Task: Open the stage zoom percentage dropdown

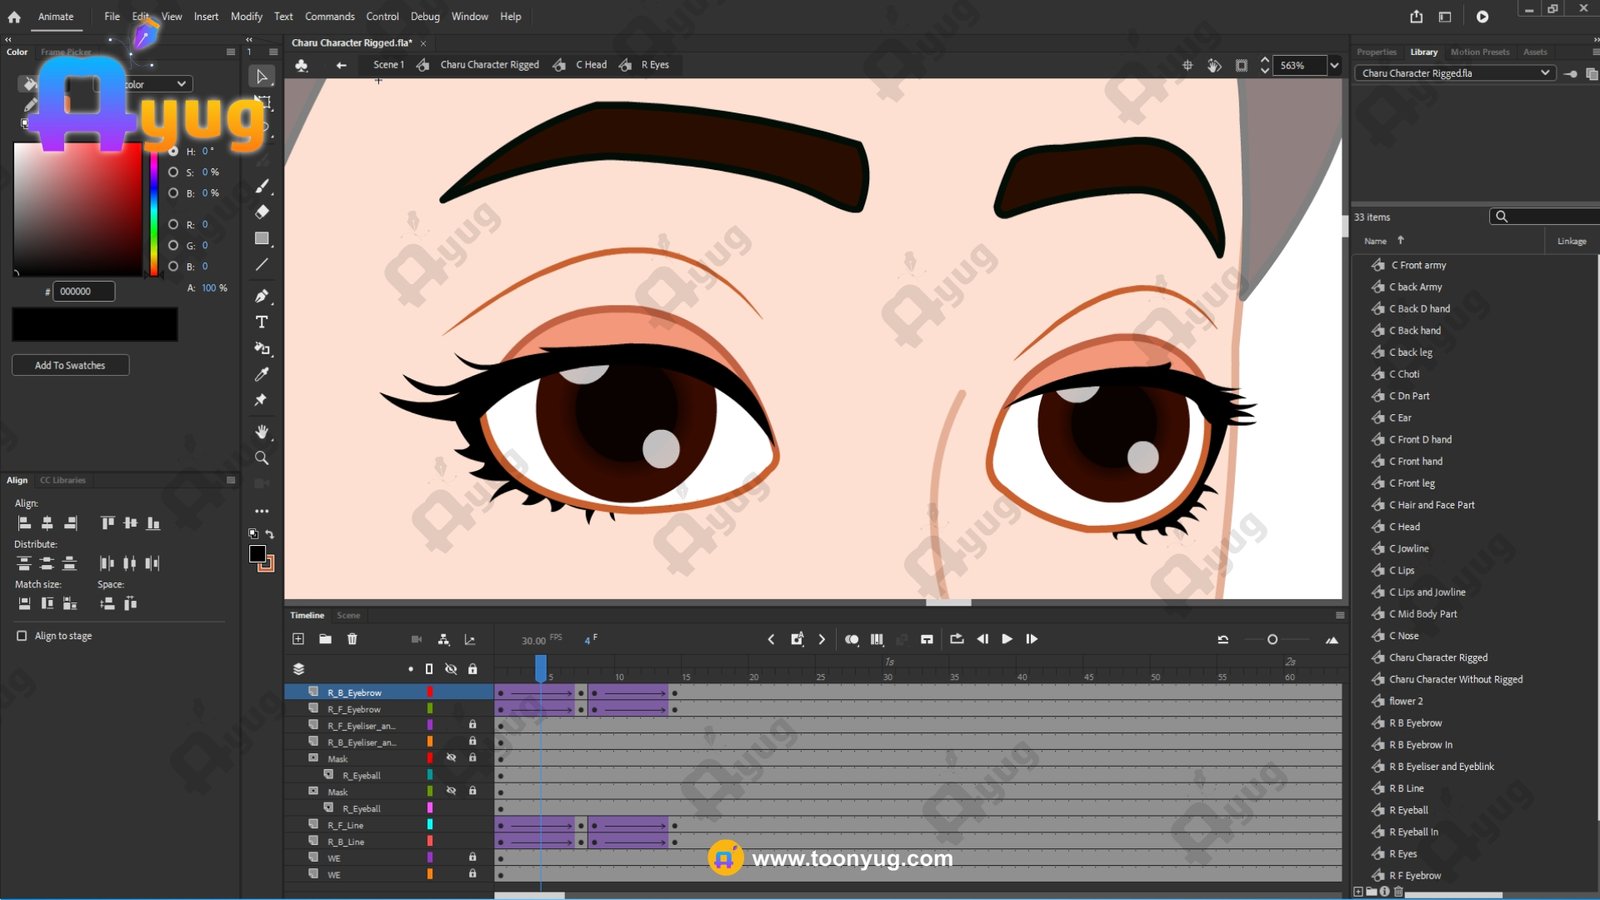Action: click(x=1334, y=65)
